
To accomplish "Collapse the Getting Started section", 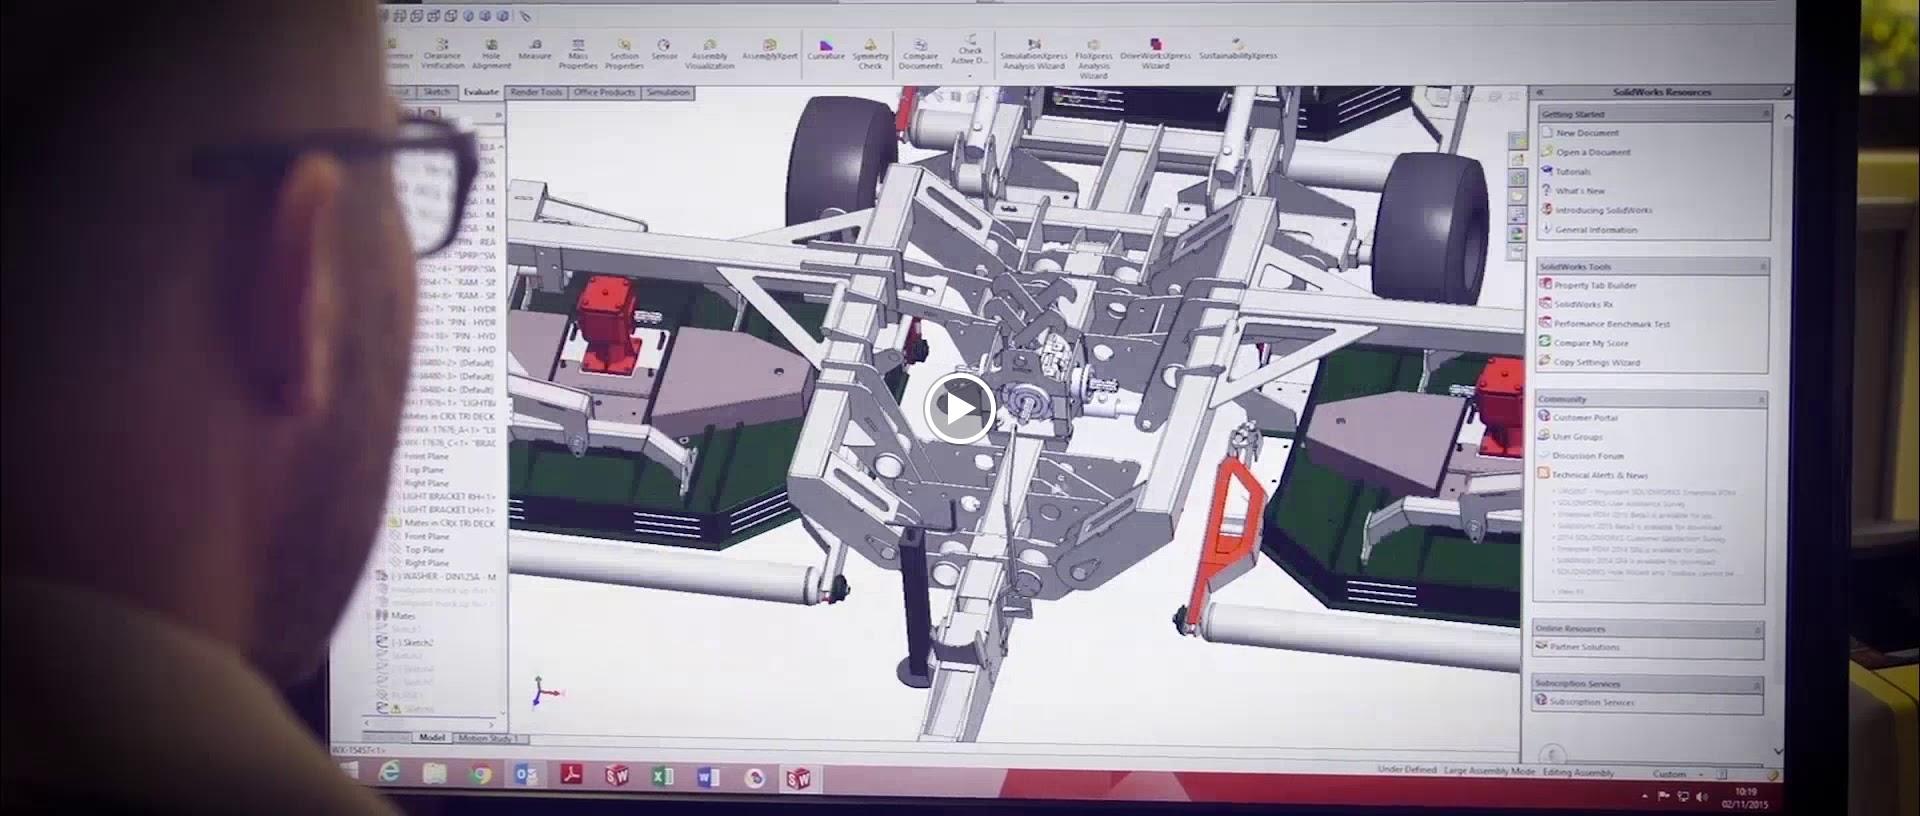I will [1765, 114].
